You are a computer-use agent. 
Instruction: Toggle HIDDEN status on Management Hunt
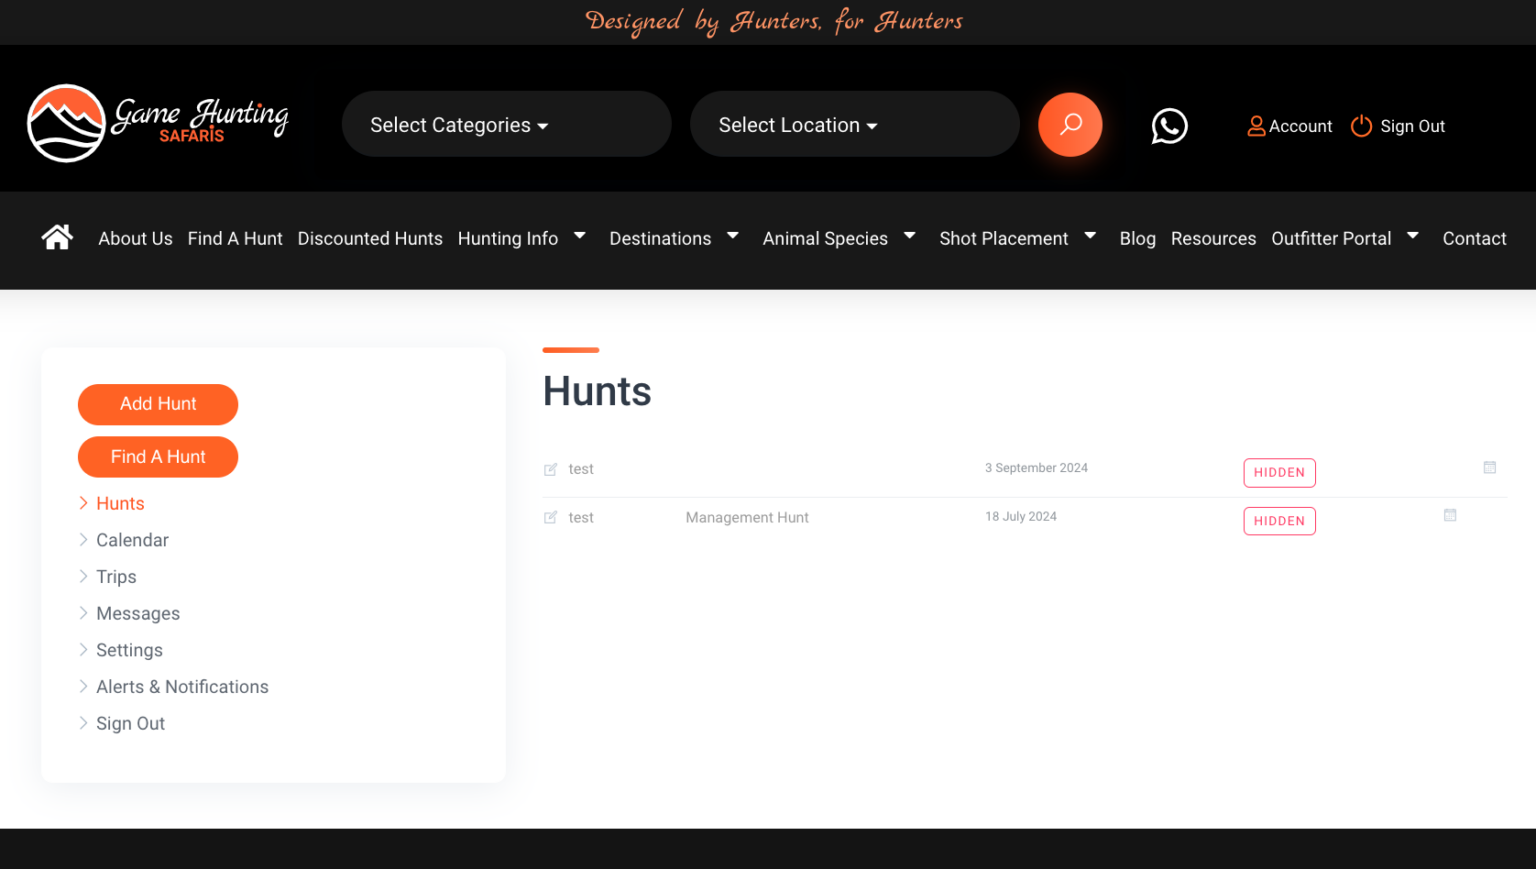point(1278,521)
